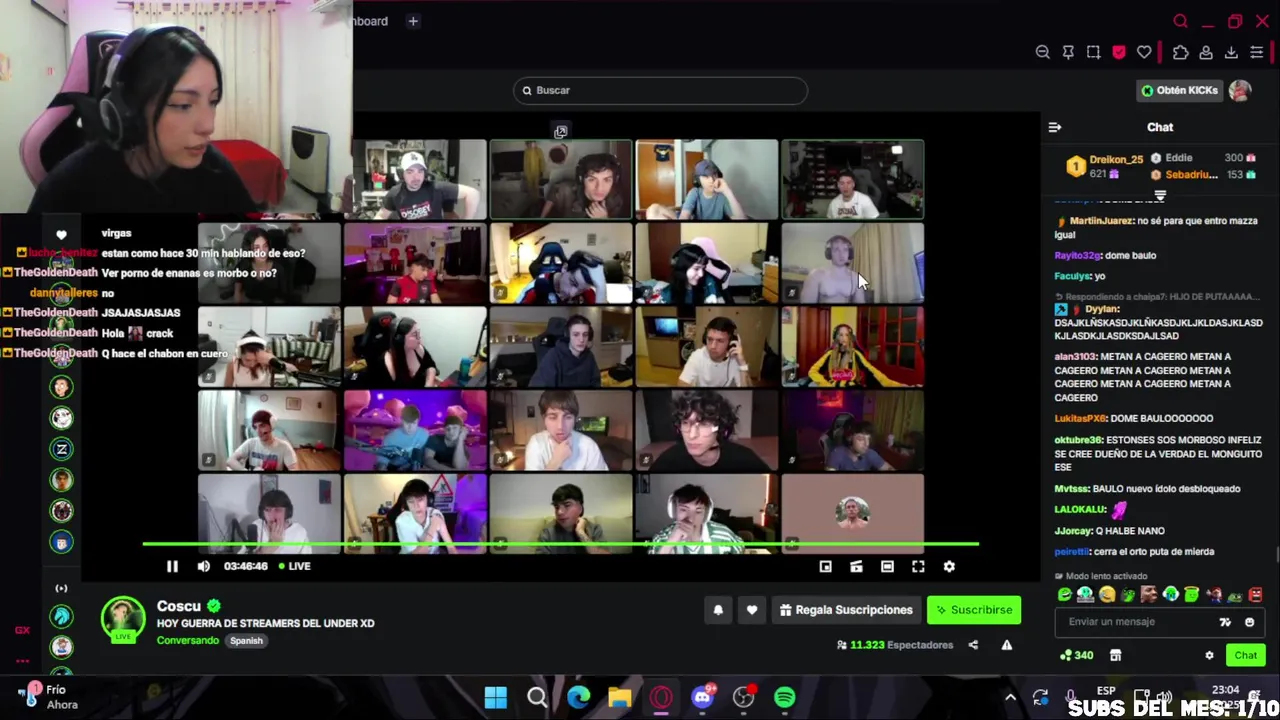Open chat settings gear
1280x720 pixels.
(1209, 656)
